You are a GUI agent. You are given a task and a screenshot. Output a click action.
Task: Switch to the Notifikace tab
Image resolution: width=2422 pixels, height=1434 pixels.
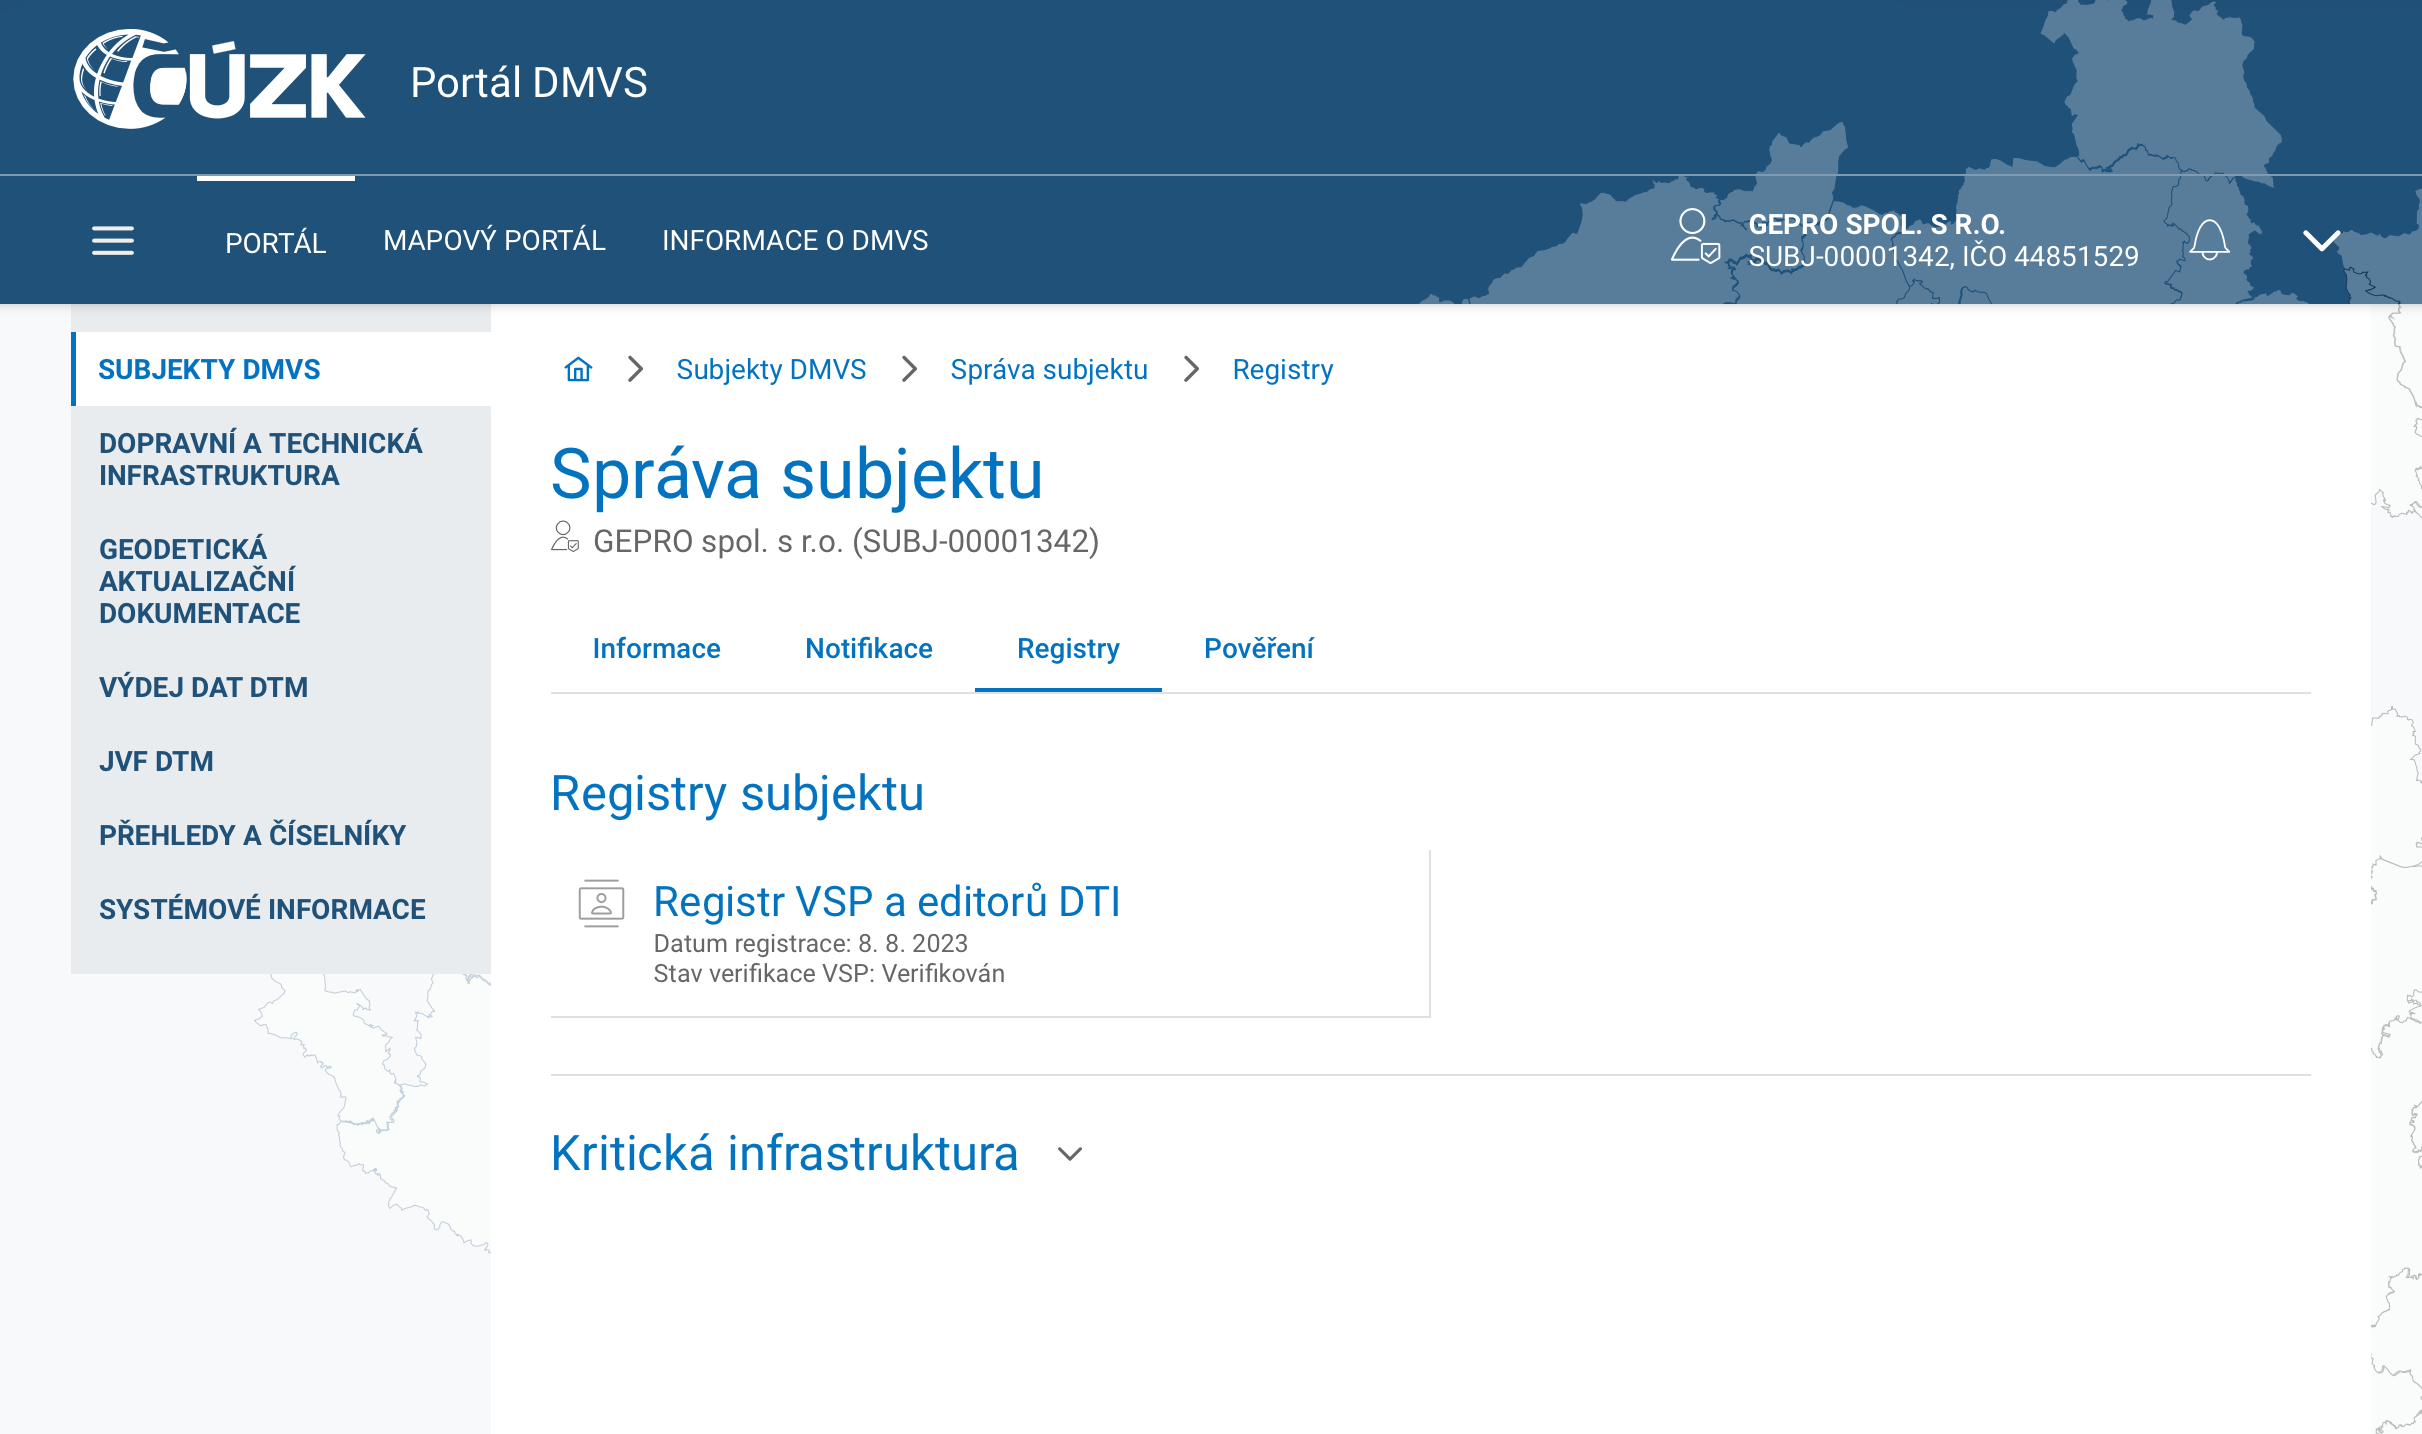[869, 648]
